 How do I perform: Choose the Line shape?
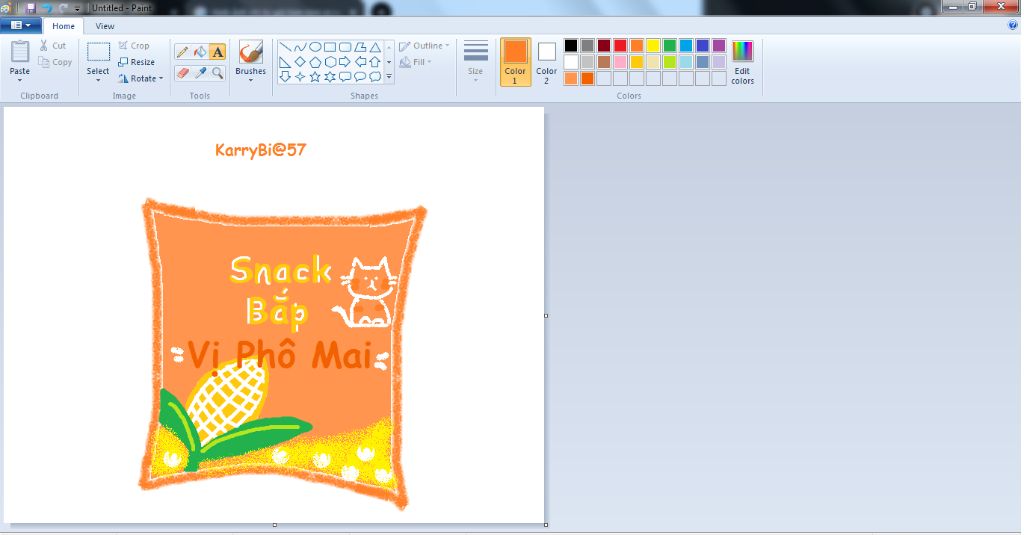[285, 47]
